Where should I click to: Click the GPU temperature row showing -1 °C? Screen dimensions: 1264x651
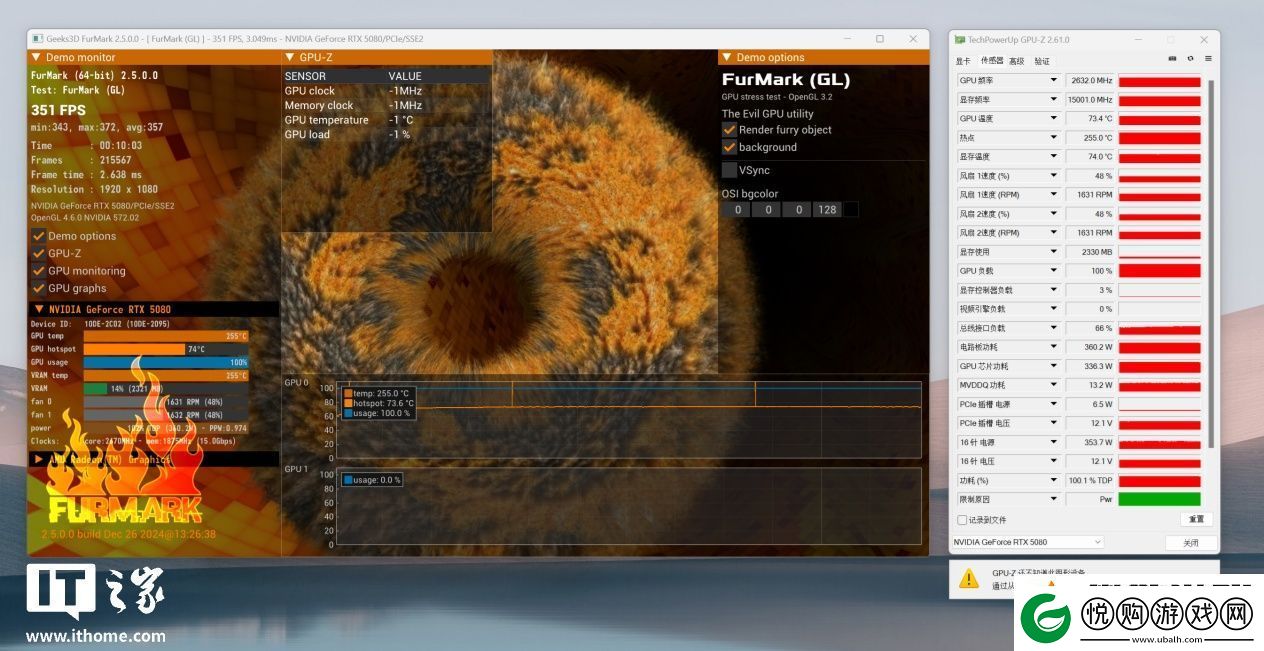coord(386,120)
